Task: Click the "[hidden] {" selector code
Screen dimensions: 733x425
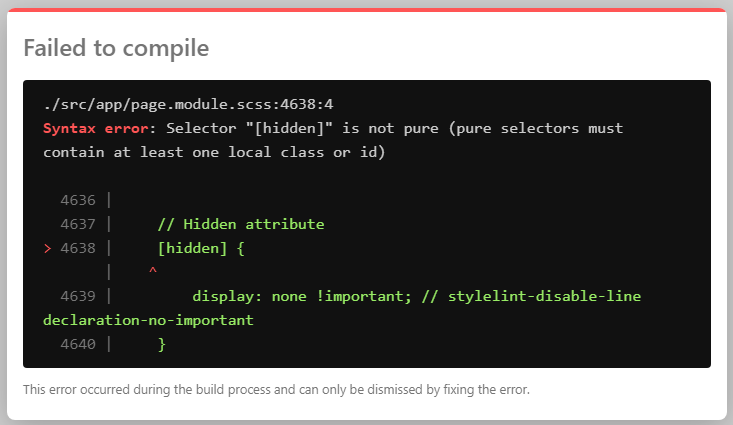Action: pos(201,248)
